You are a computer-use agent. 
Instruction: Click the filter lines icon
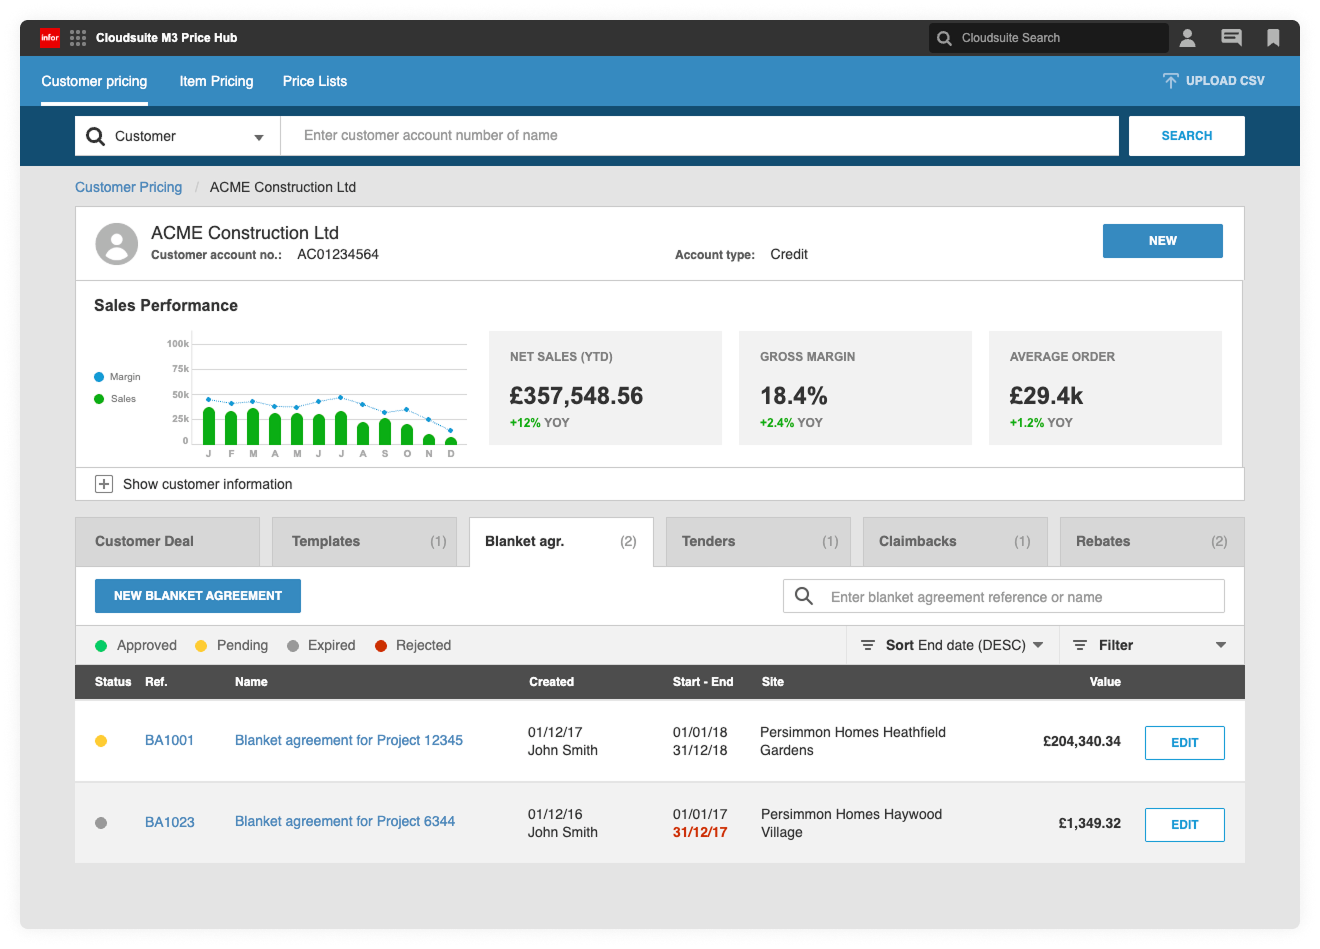1080,645
